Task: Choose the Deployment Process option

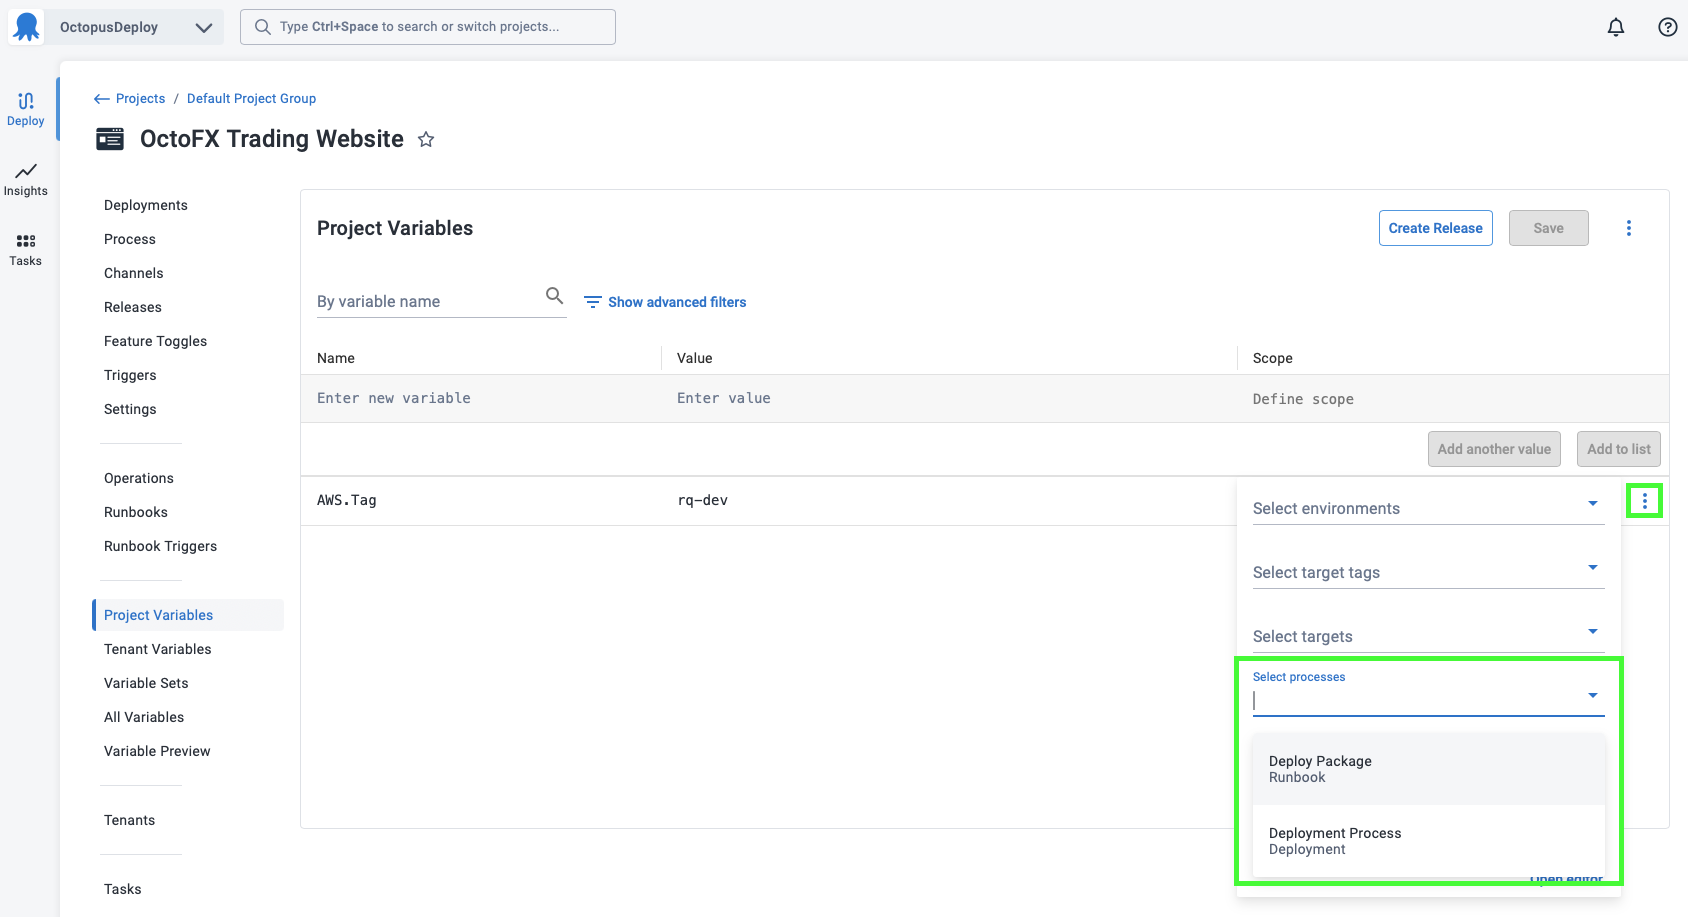Action: point(1428,841)
